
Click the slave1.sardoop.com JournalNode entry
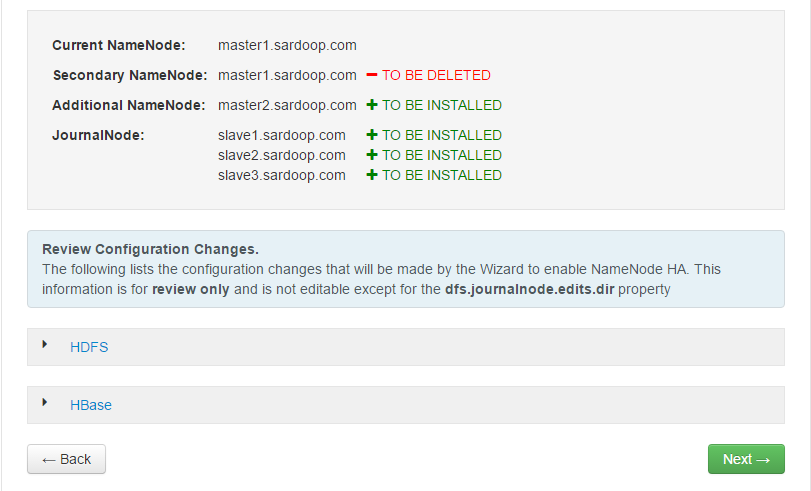pos(282,135)
